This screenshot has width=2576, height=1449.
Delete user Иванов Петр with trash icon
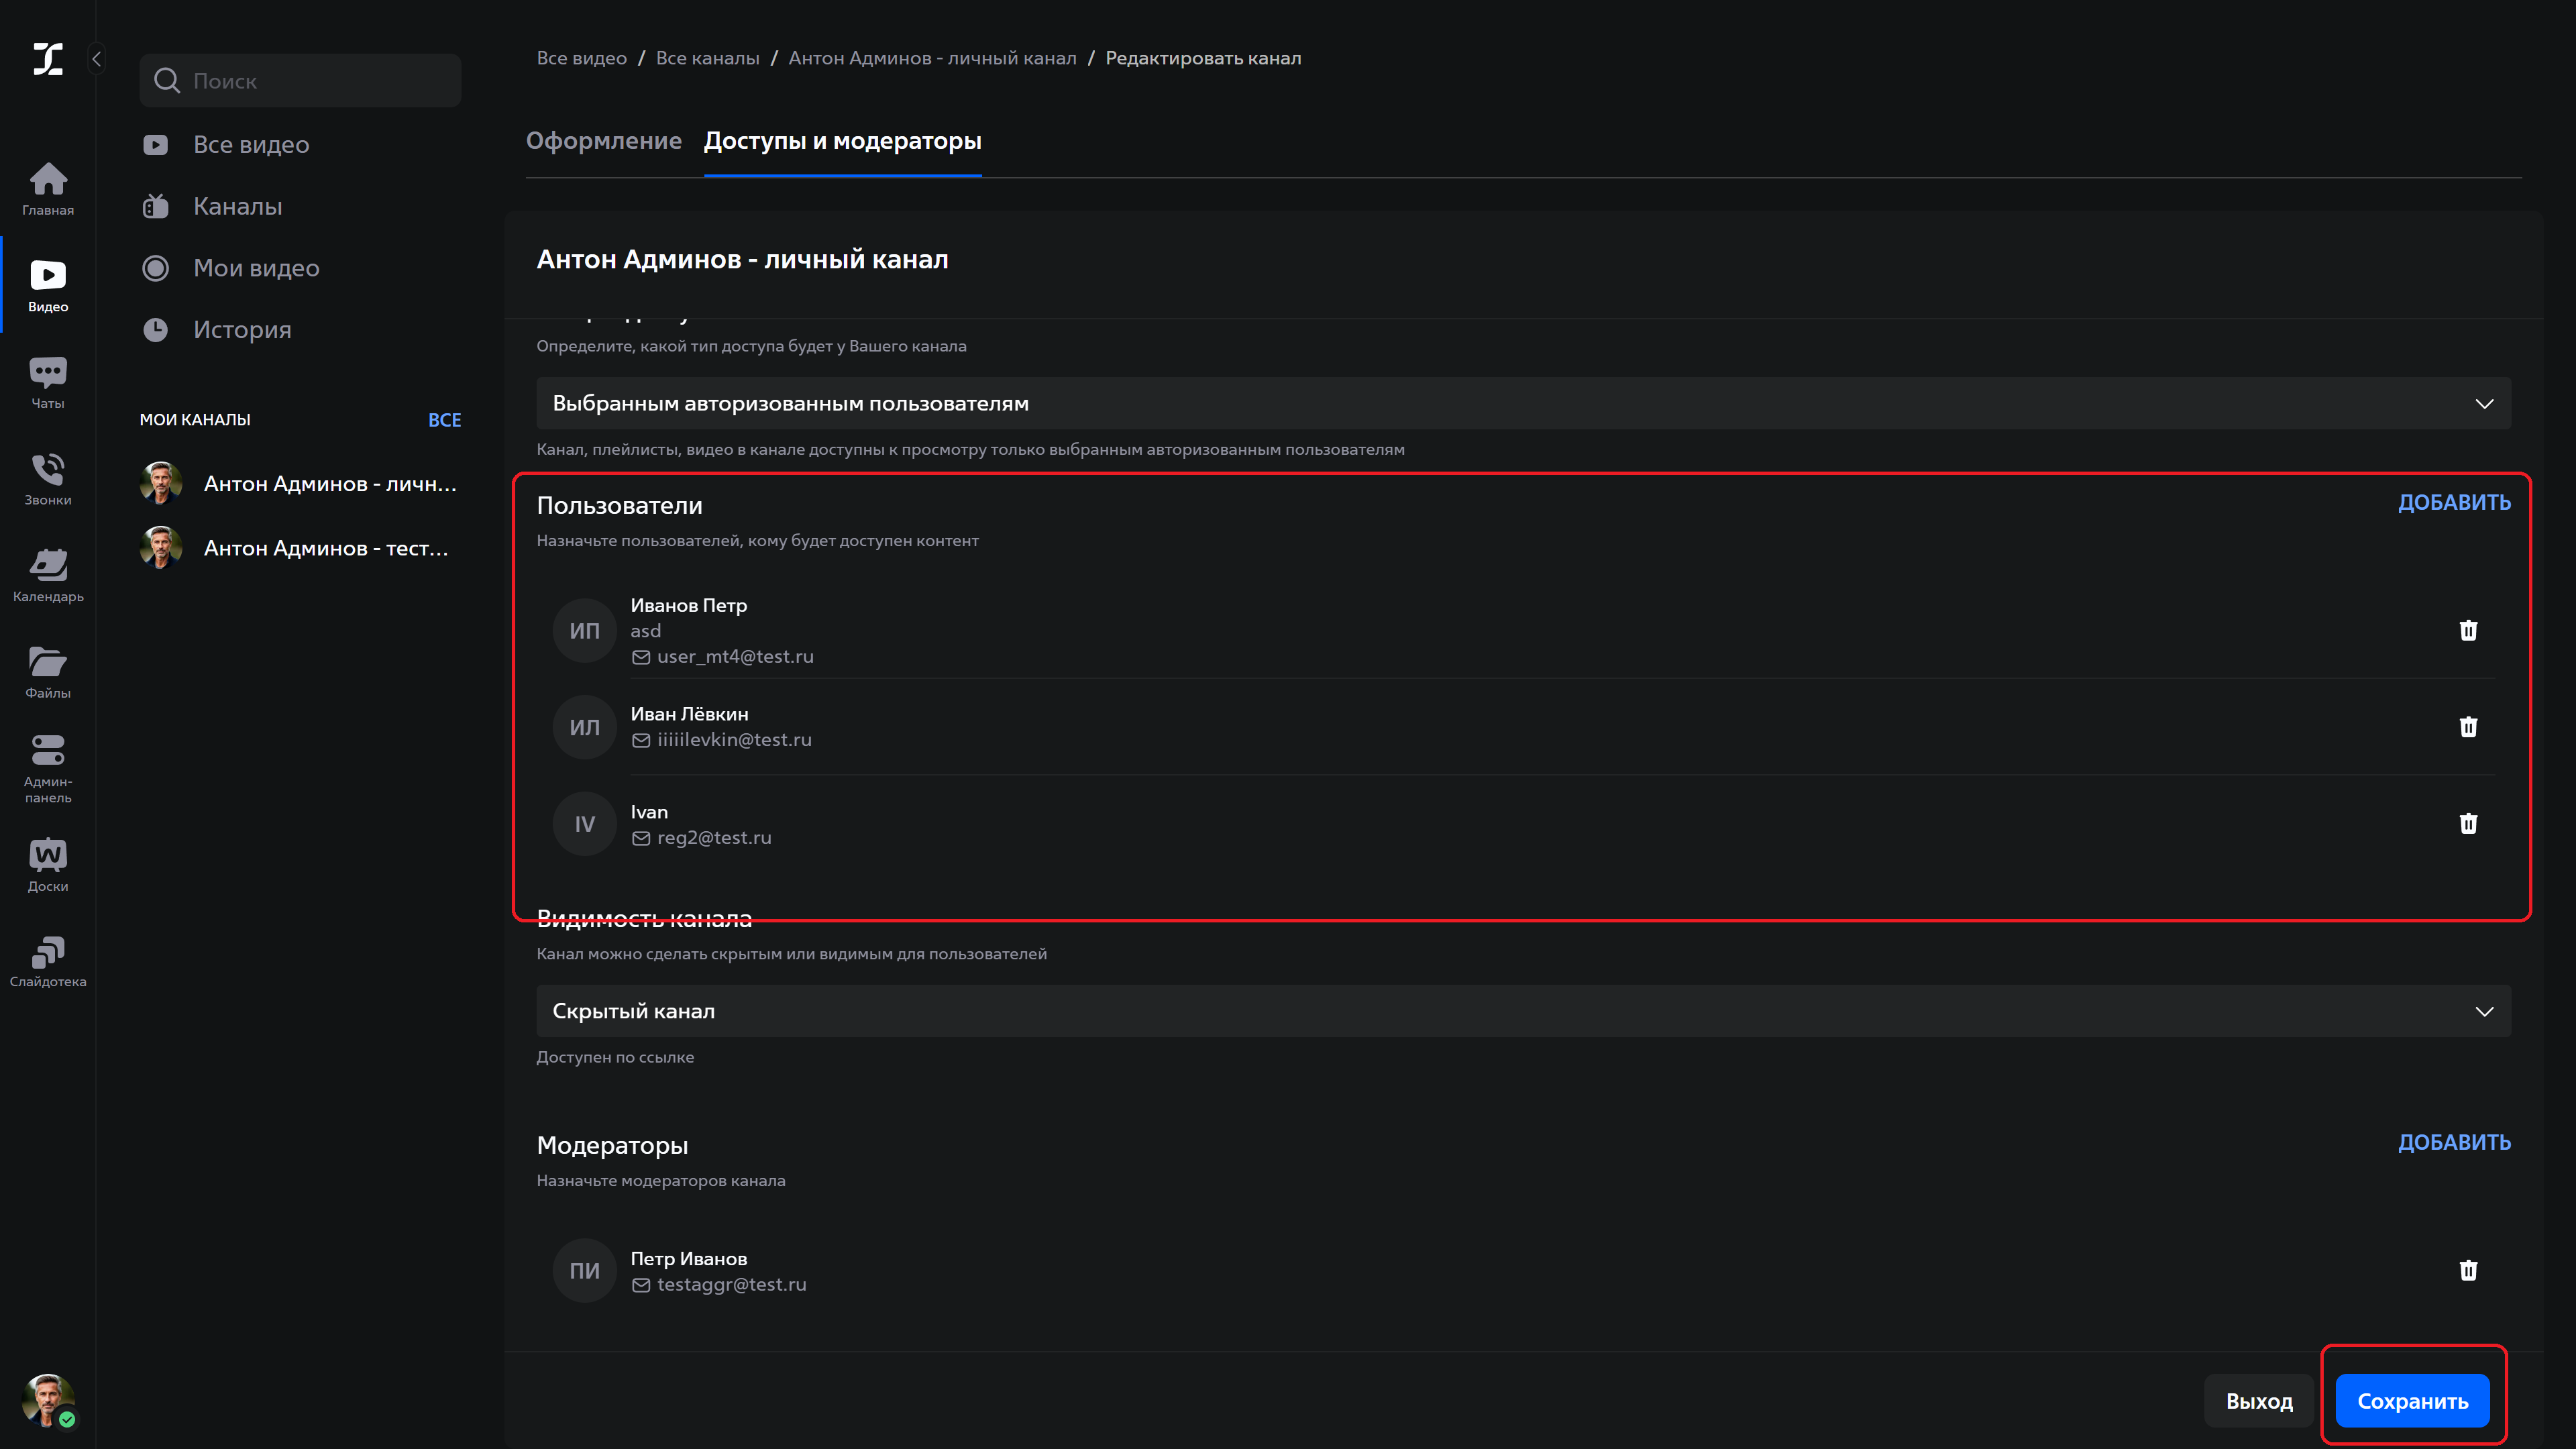(x=2468, y=630)
